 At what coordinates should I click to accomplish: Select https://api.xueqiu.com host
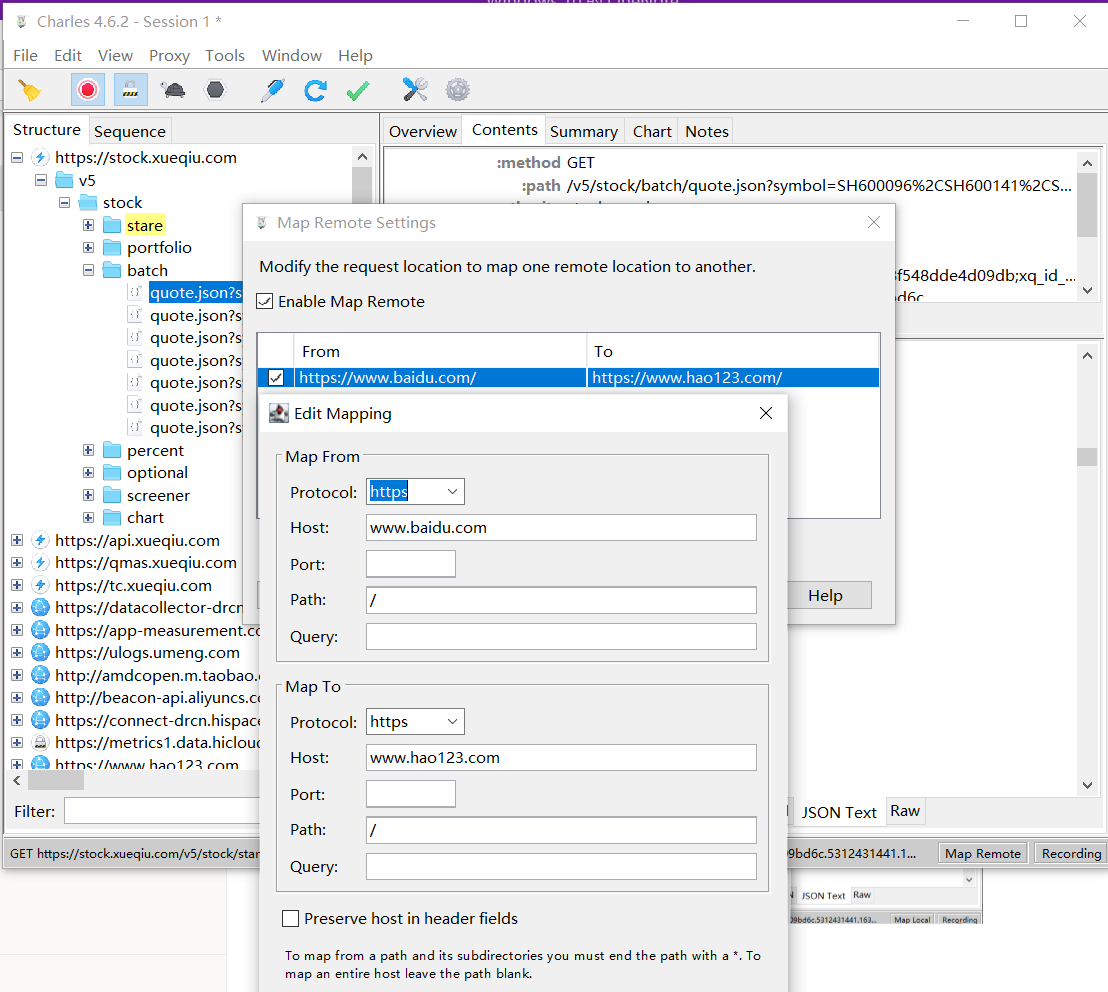pyautogui.click(x=137, y=541)
